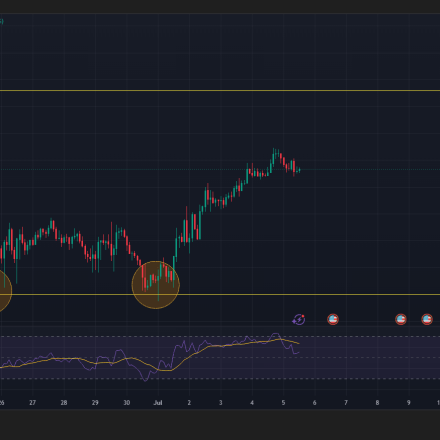
Task: Click the '4' date label on time axis
Action: (x=252, y=403)
